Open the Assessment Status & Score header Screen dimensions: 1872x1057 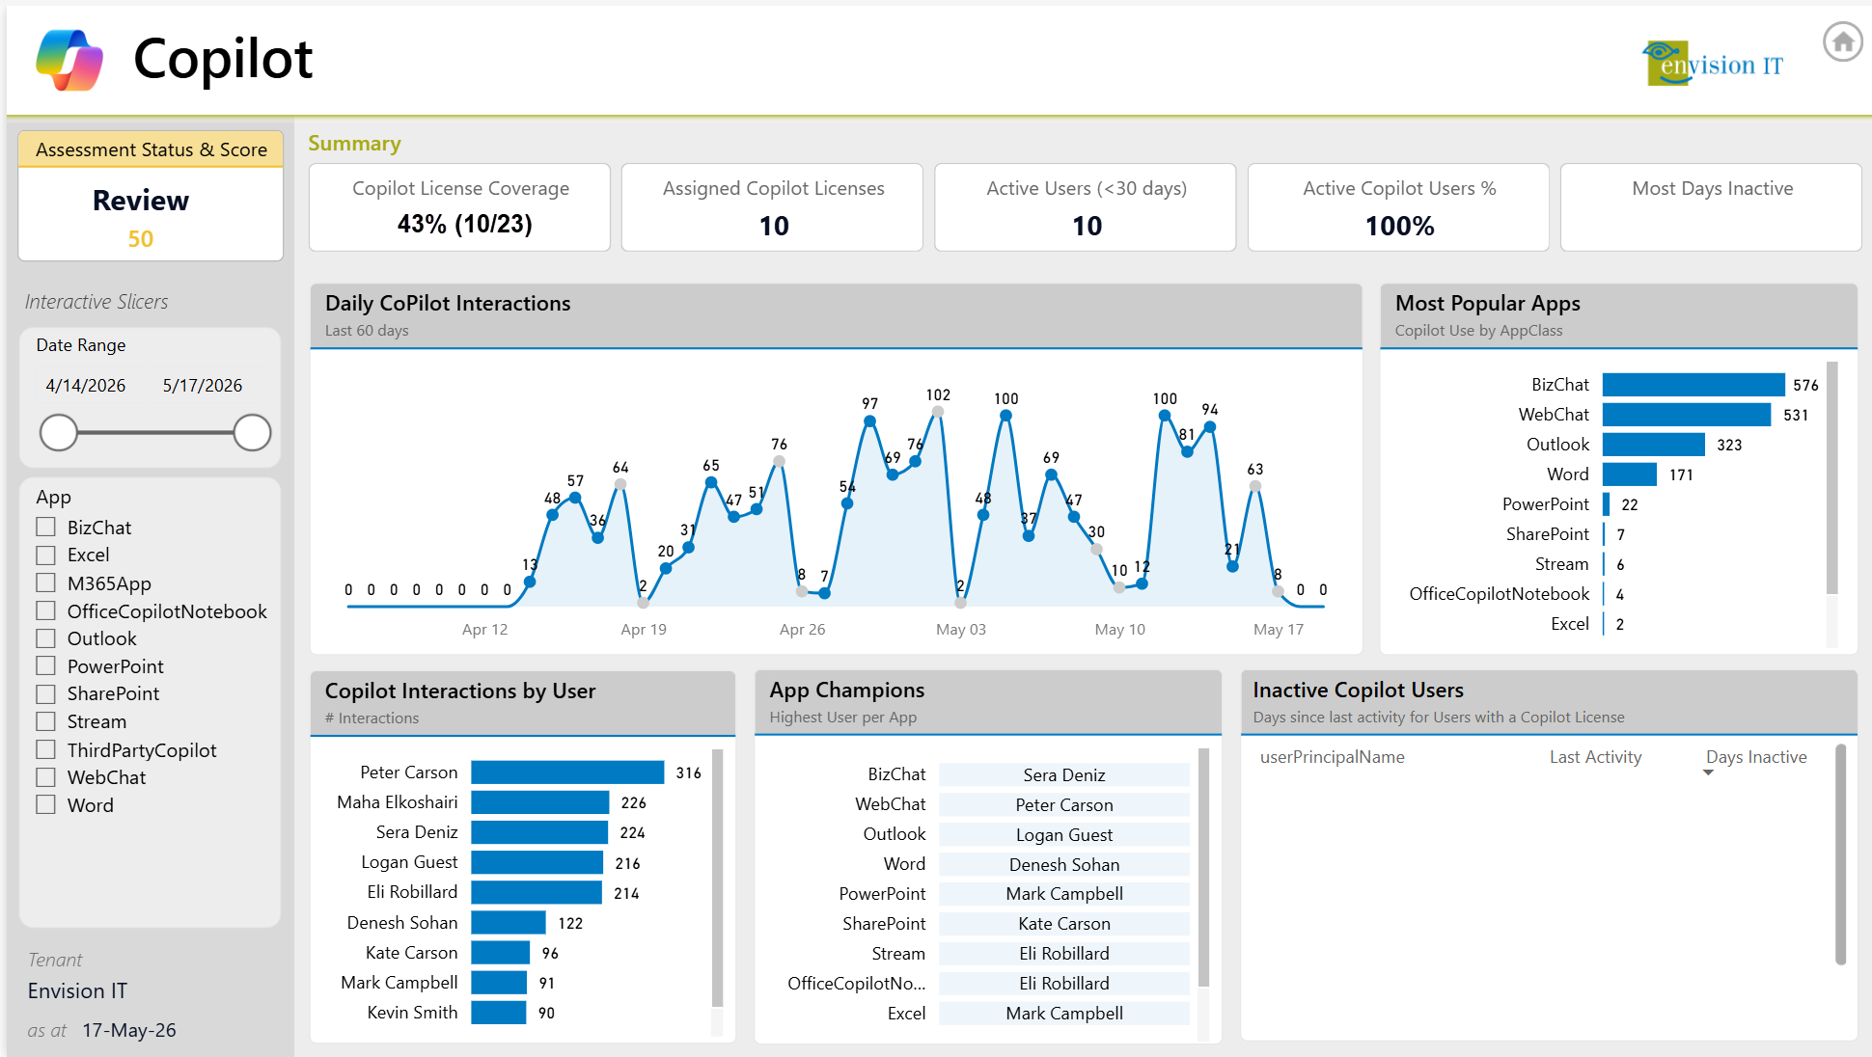(151, 150)
